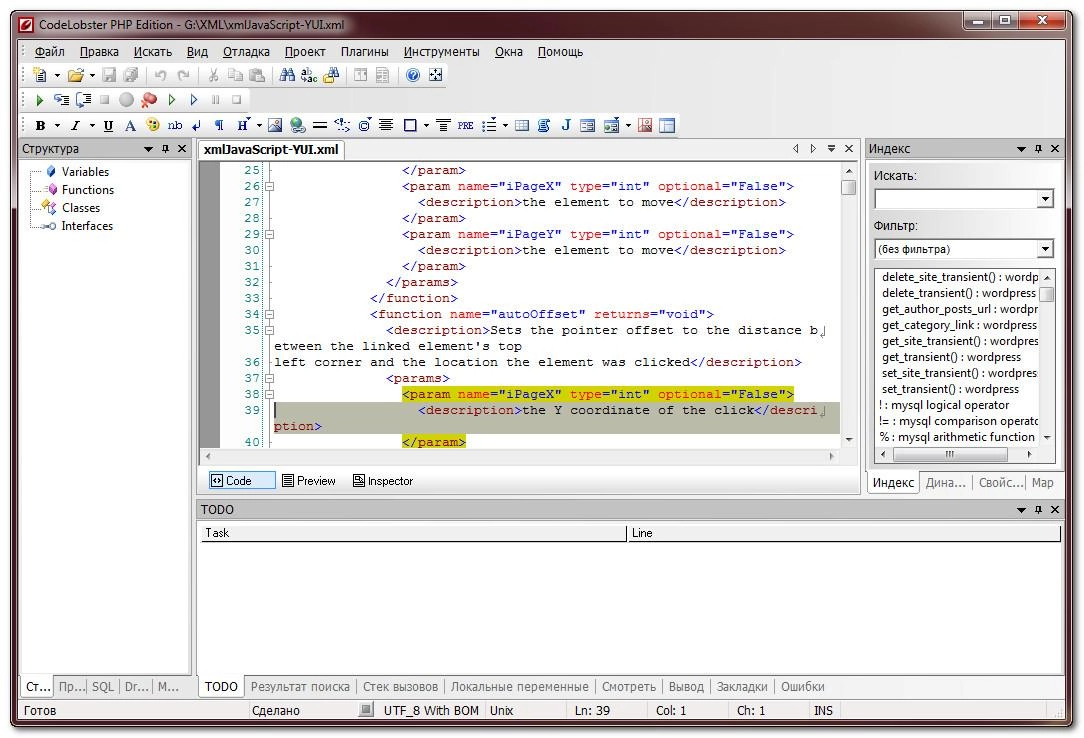Image resolution: width=1084 pixels, height=738 pixels.
Task: Apply bold formatting tag
Action: pos(41,125)
